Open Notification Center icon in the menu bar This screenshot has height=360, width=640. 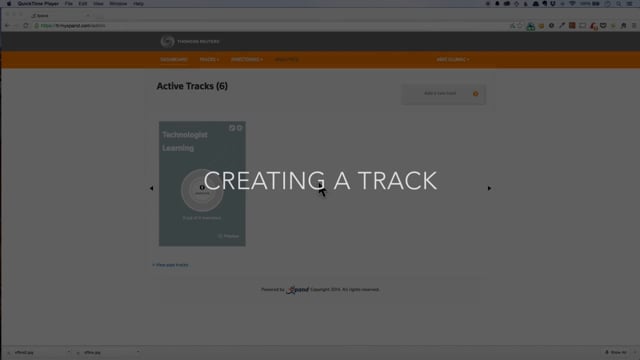tap(630, 4)
